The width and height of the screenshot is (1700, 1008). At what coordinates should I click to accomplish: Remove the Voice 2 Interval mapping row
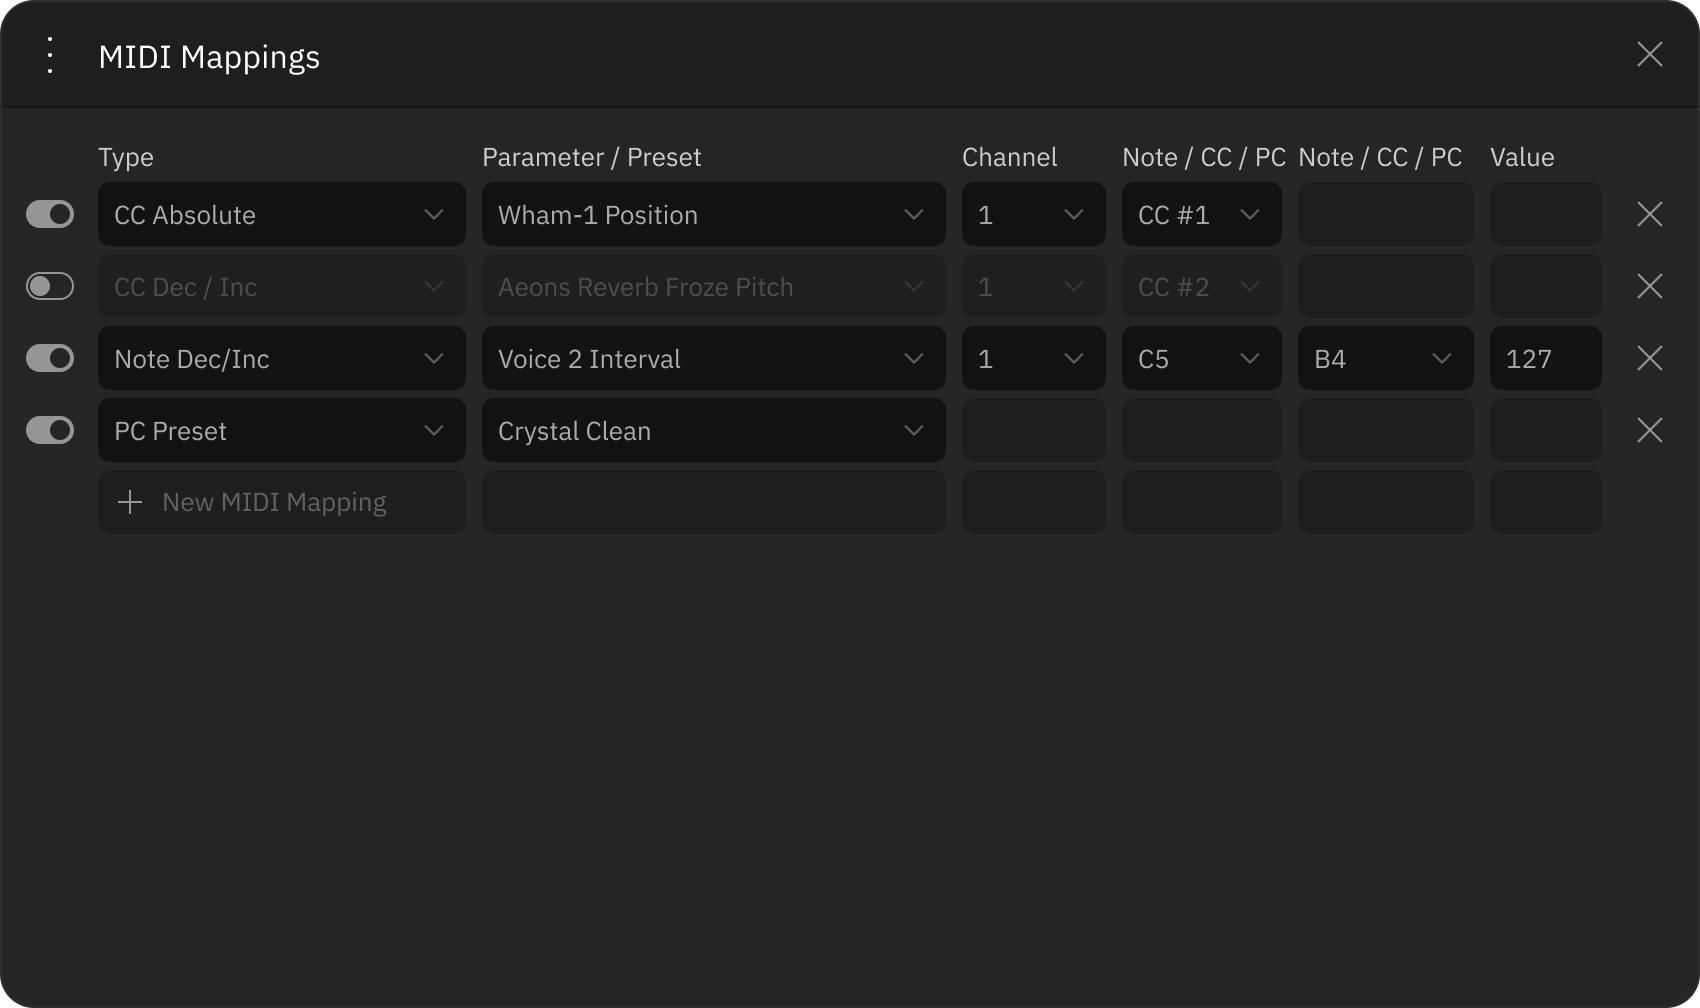pos(1650,358)
